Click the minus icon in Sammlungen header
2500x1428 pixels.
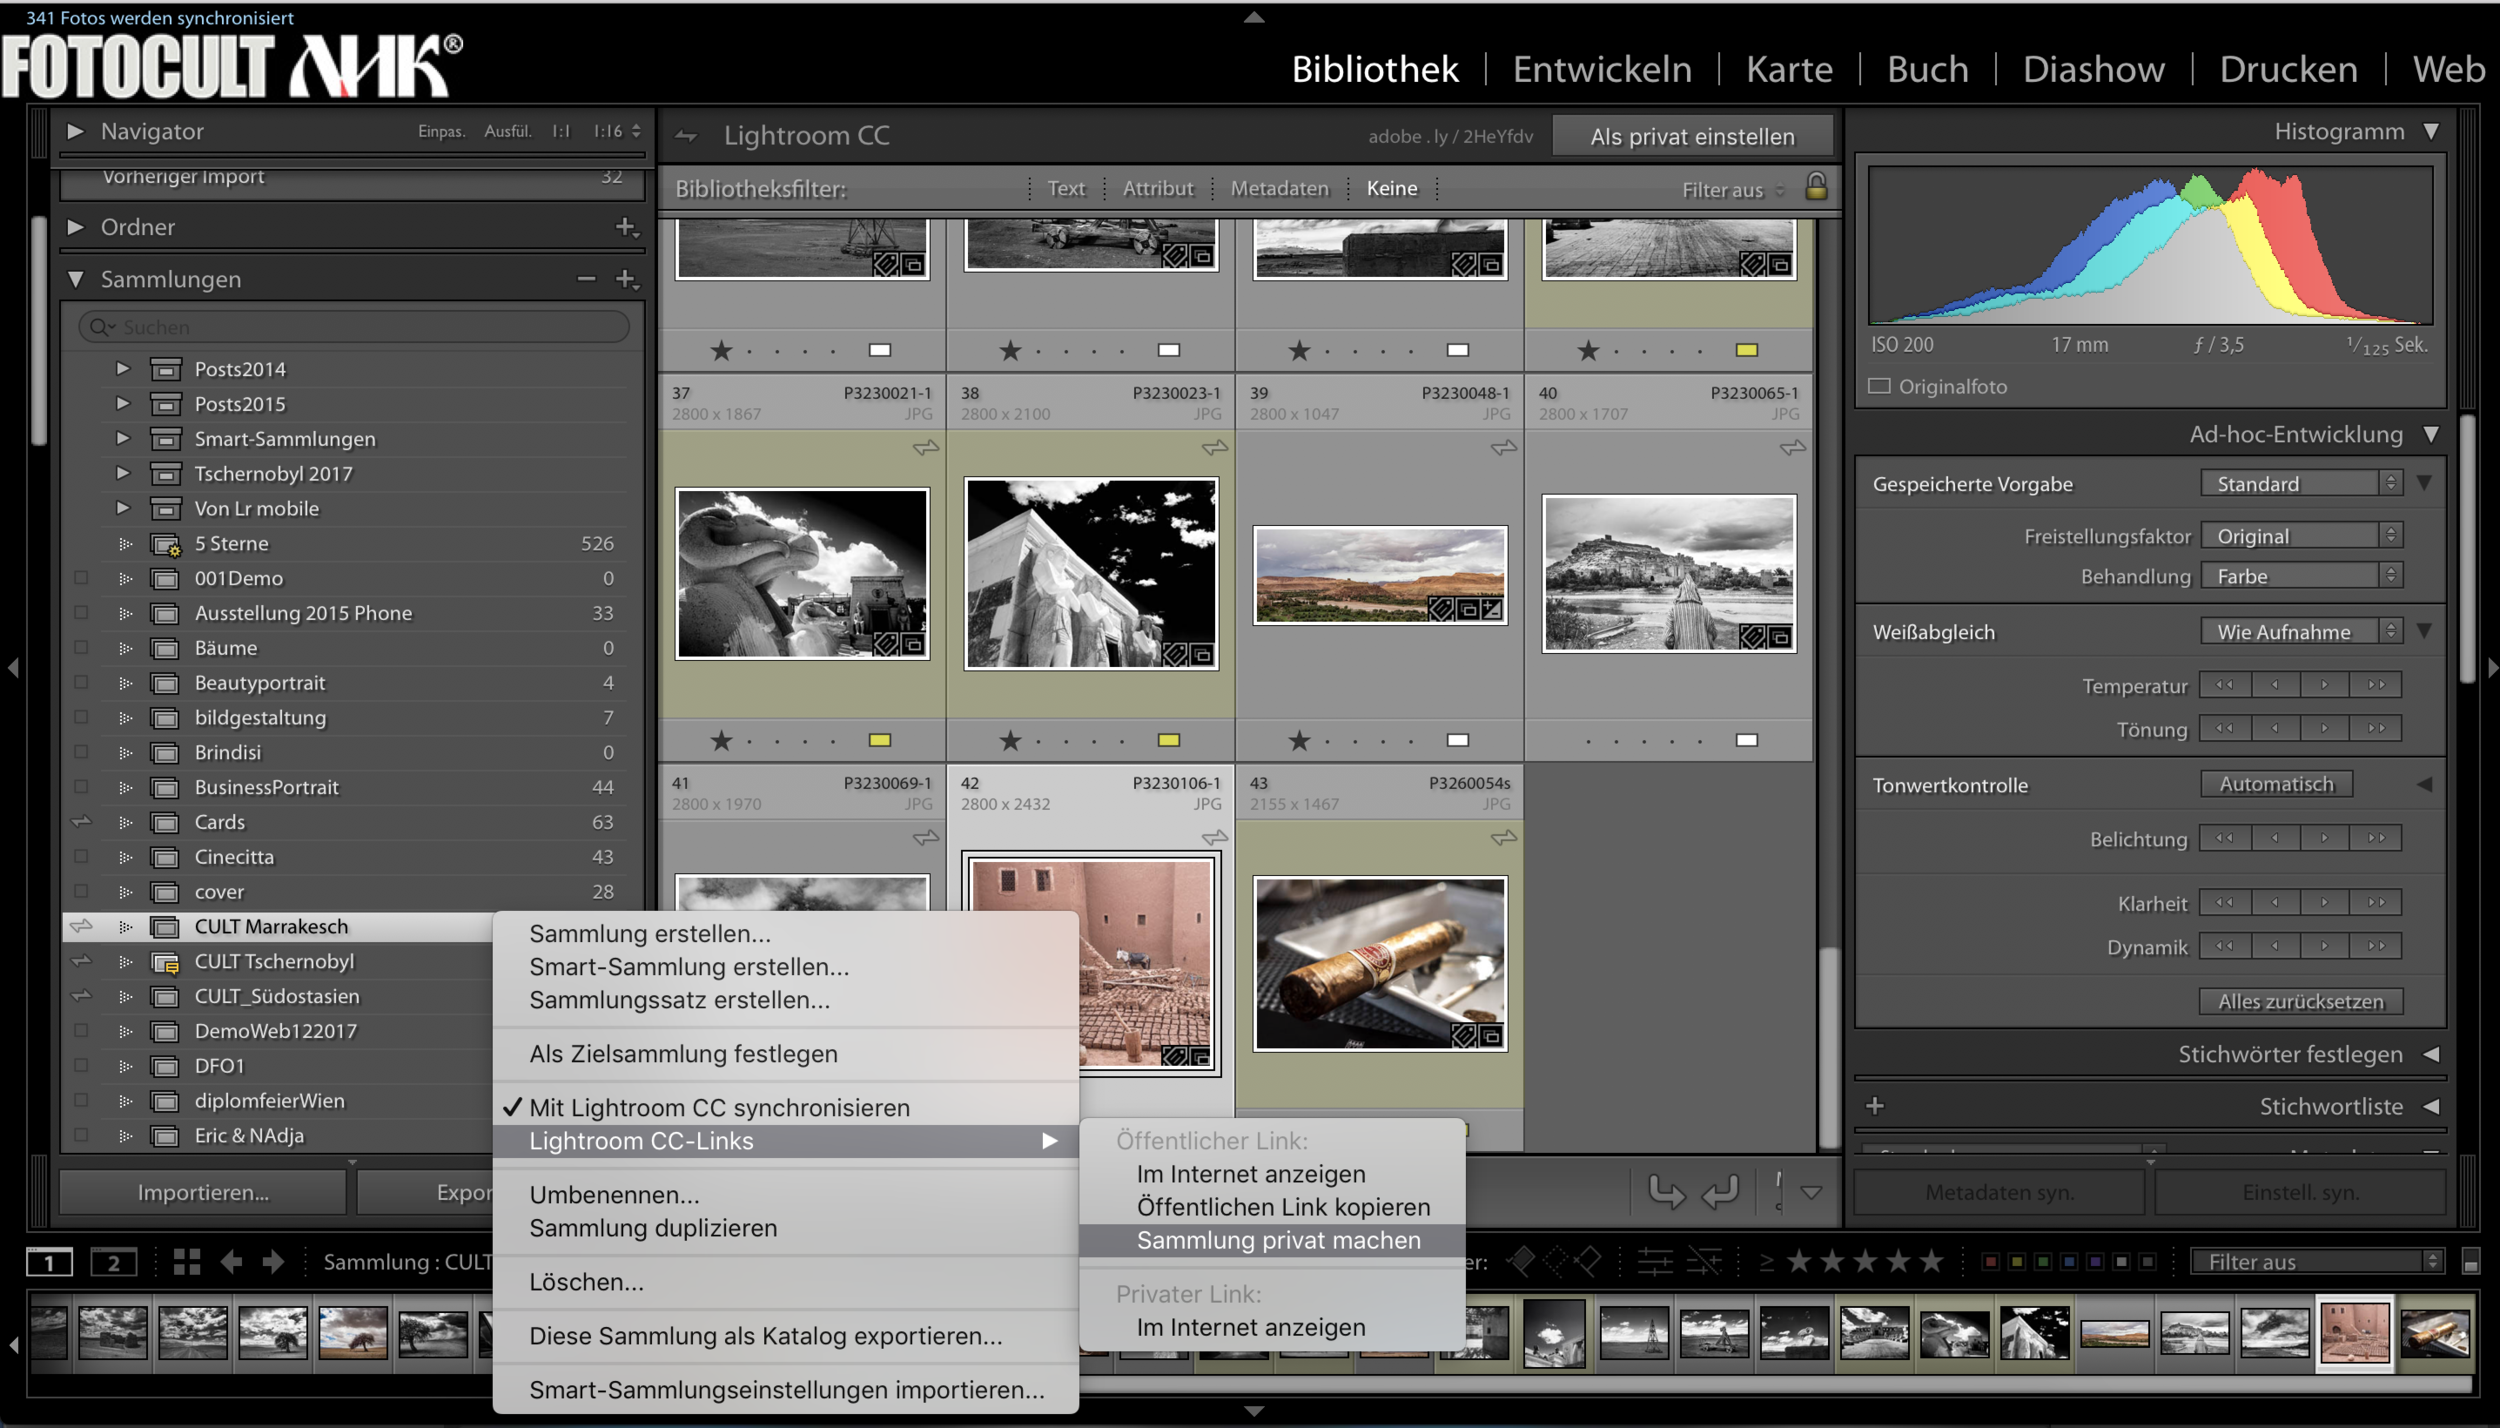coord(586,279)
